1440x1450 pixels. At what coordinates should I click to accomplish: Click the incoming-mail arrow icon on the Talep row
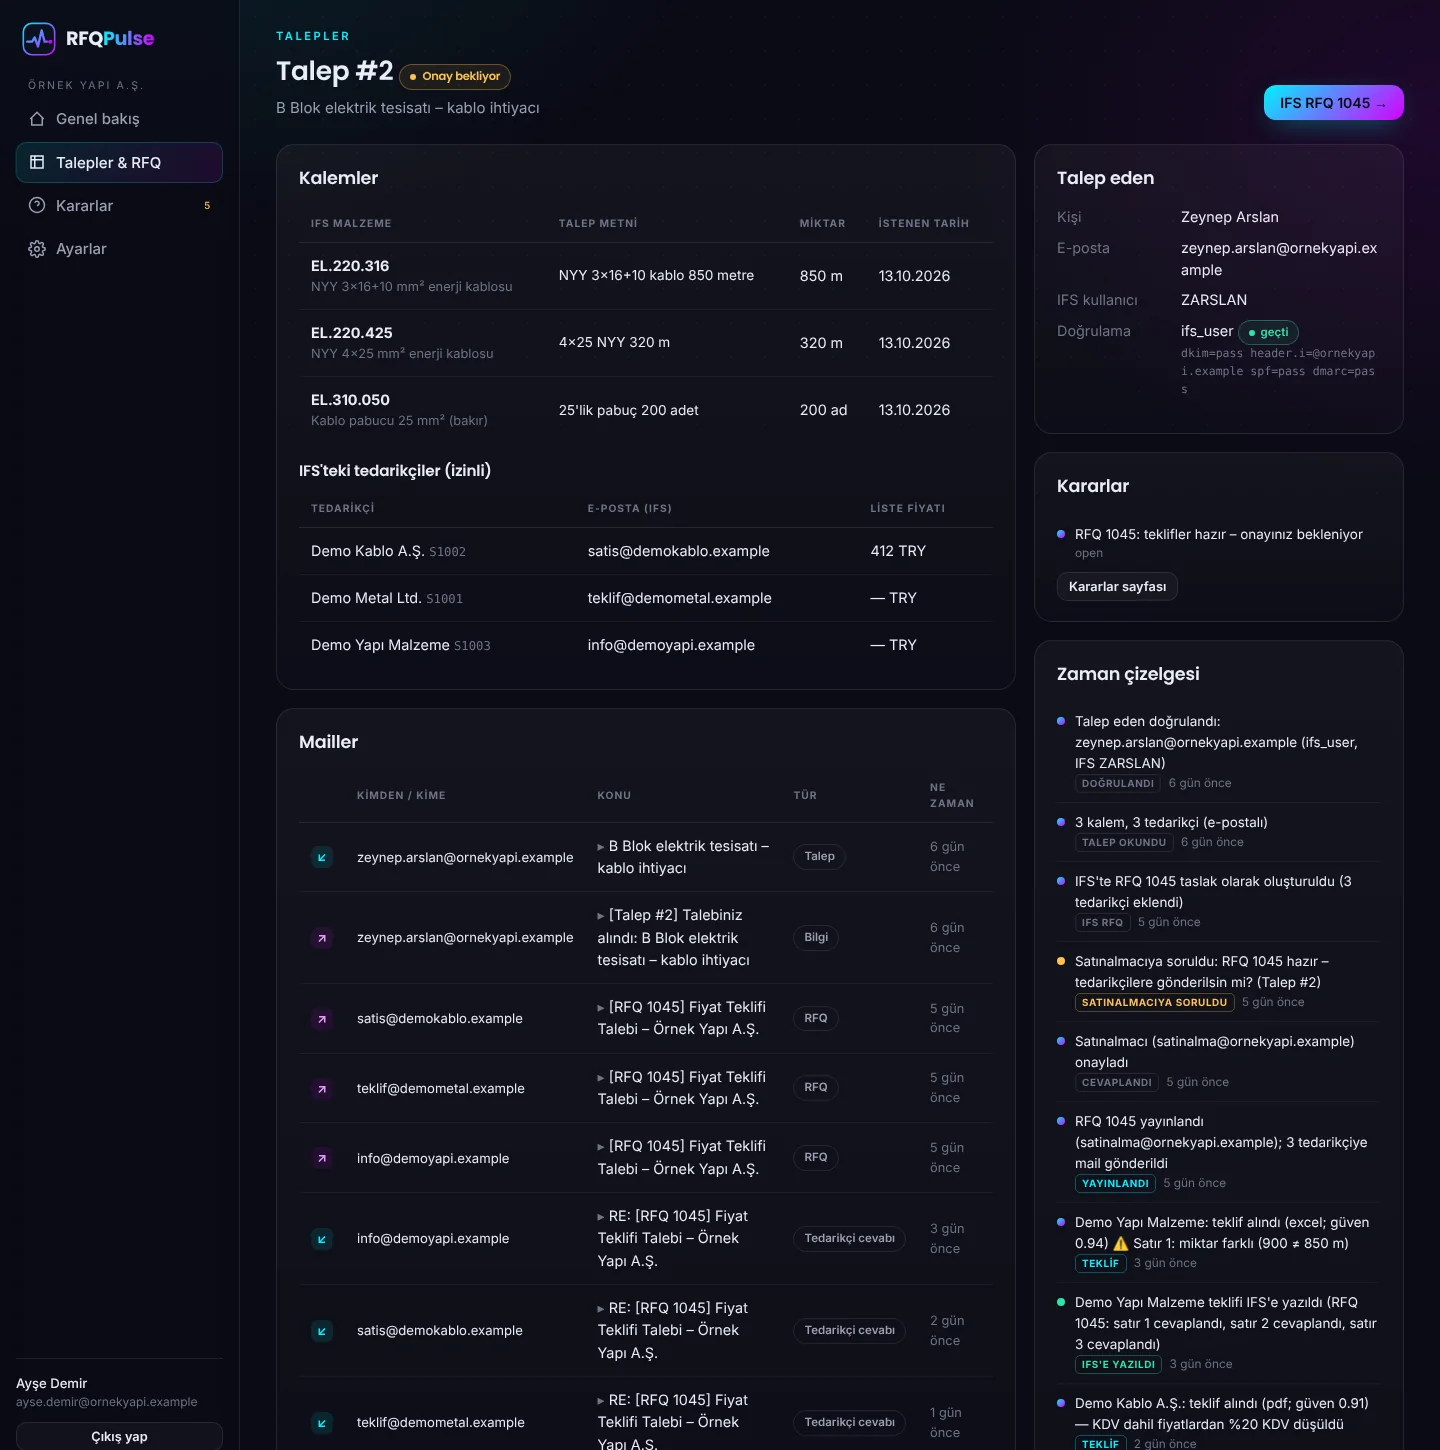point(322,857)
